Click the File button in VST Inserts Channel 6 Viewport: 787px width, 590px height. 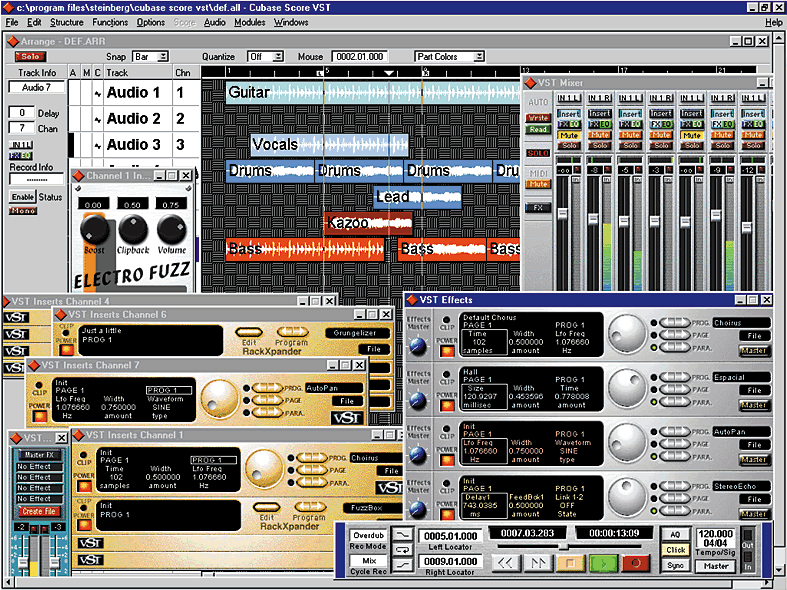coord(374,349)
